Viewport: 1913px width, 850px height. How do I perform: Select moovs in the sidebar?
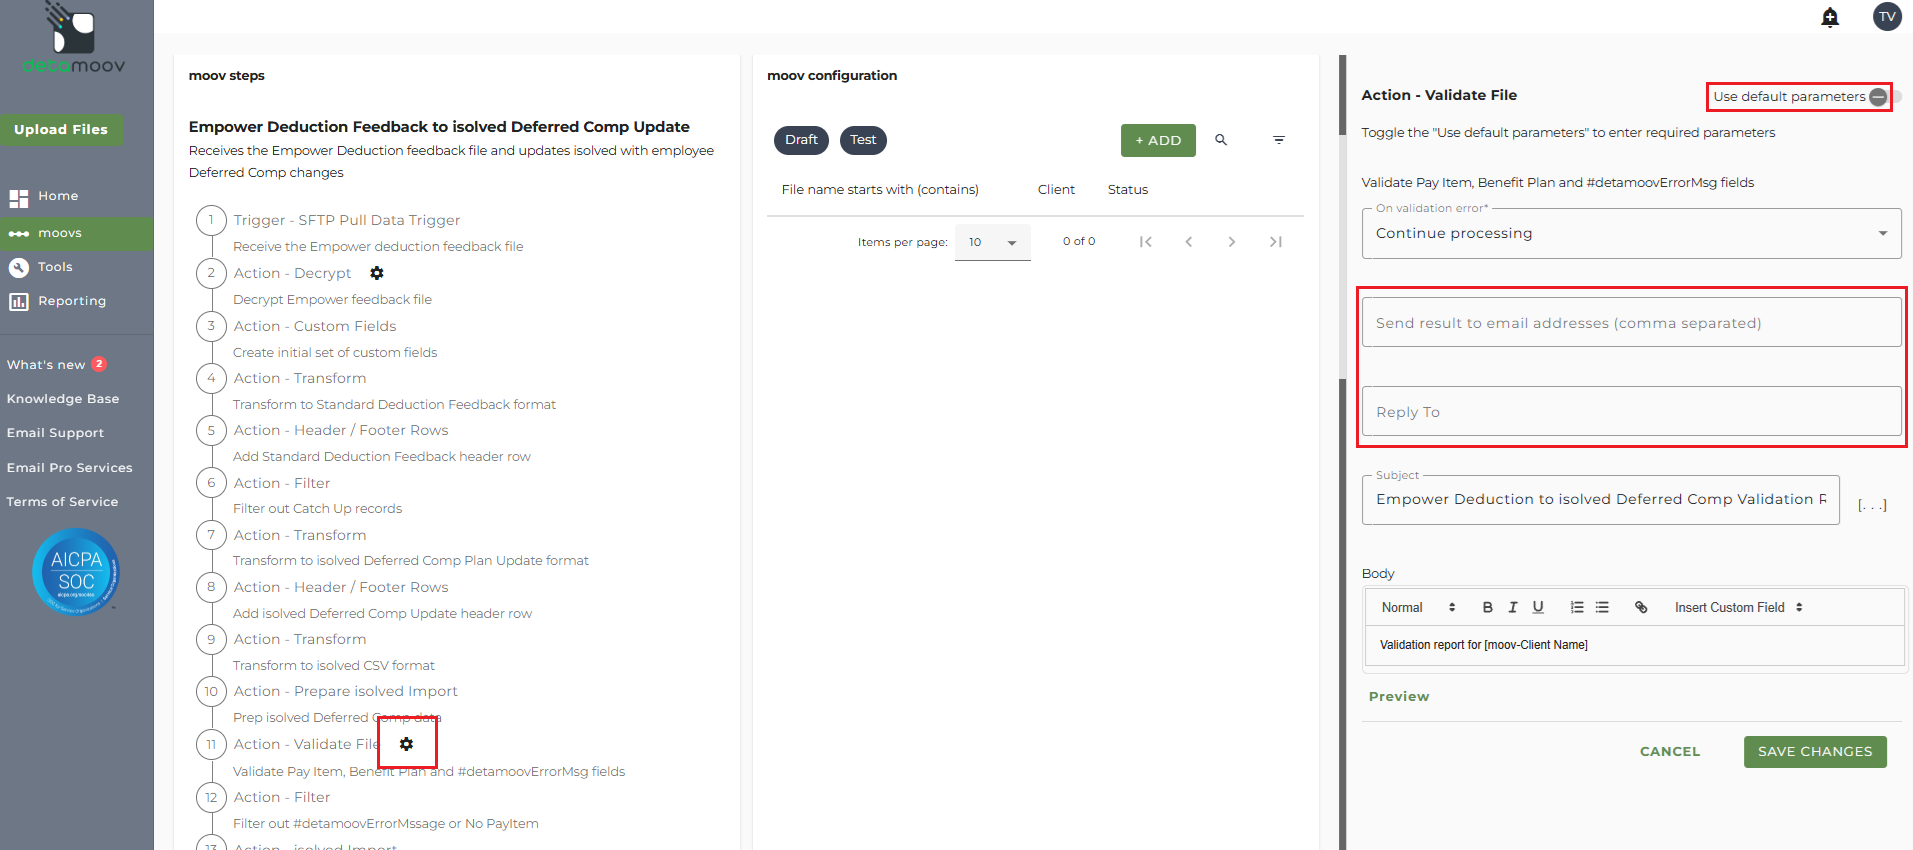pos(77,233)
